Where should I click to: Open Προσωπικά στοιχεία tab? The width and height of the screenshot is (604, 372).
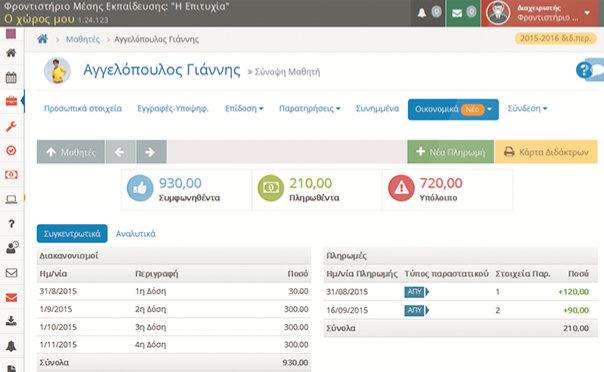[83, 109]
